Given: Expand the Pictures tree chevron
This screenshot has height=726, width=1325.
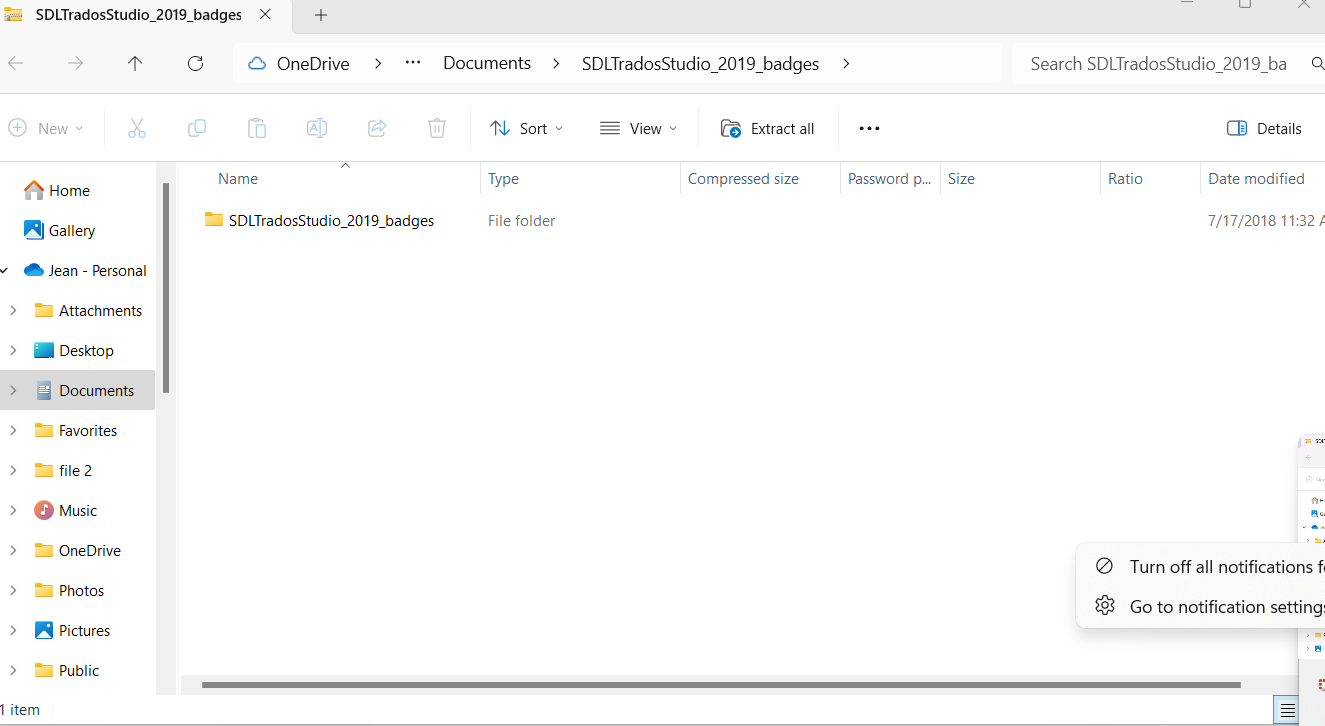Looking at the screenshot, I should point(13,630).
